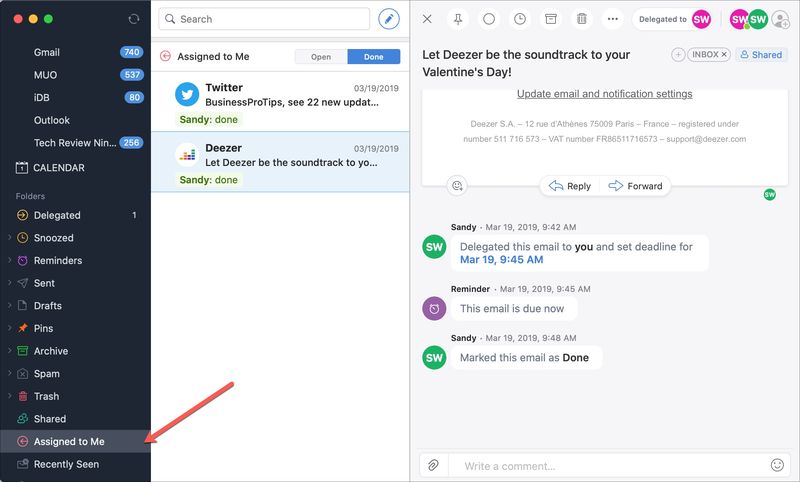
Task: Compose a new email with pencil button
Action: coord(389,19)
